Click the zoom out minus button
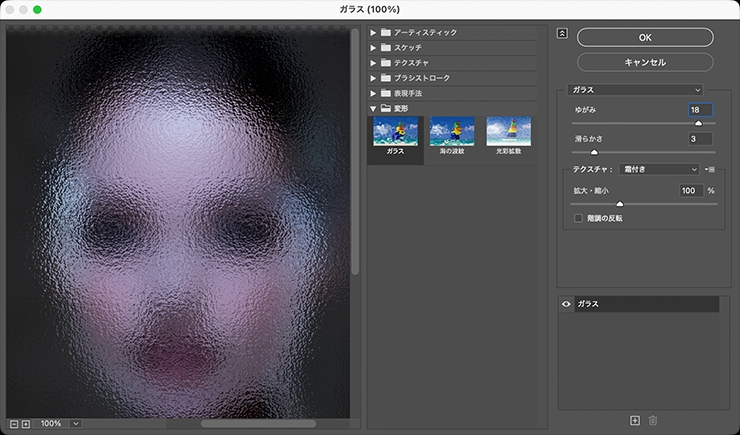Image resolution: width=740 pixels, height=435 pixels. pos(14,424)
